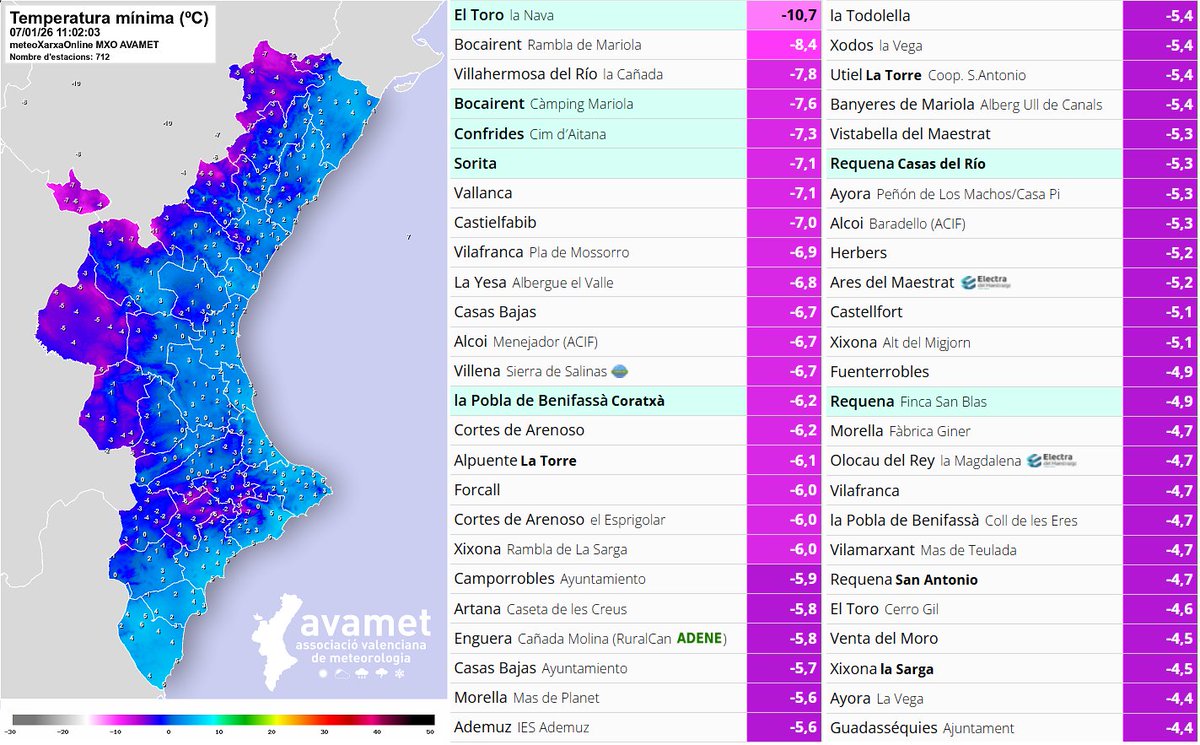Click the cloud icon in the AVAMET logo
The height and width of the screenshot is (745, 1200).
[x=342, y=673]
